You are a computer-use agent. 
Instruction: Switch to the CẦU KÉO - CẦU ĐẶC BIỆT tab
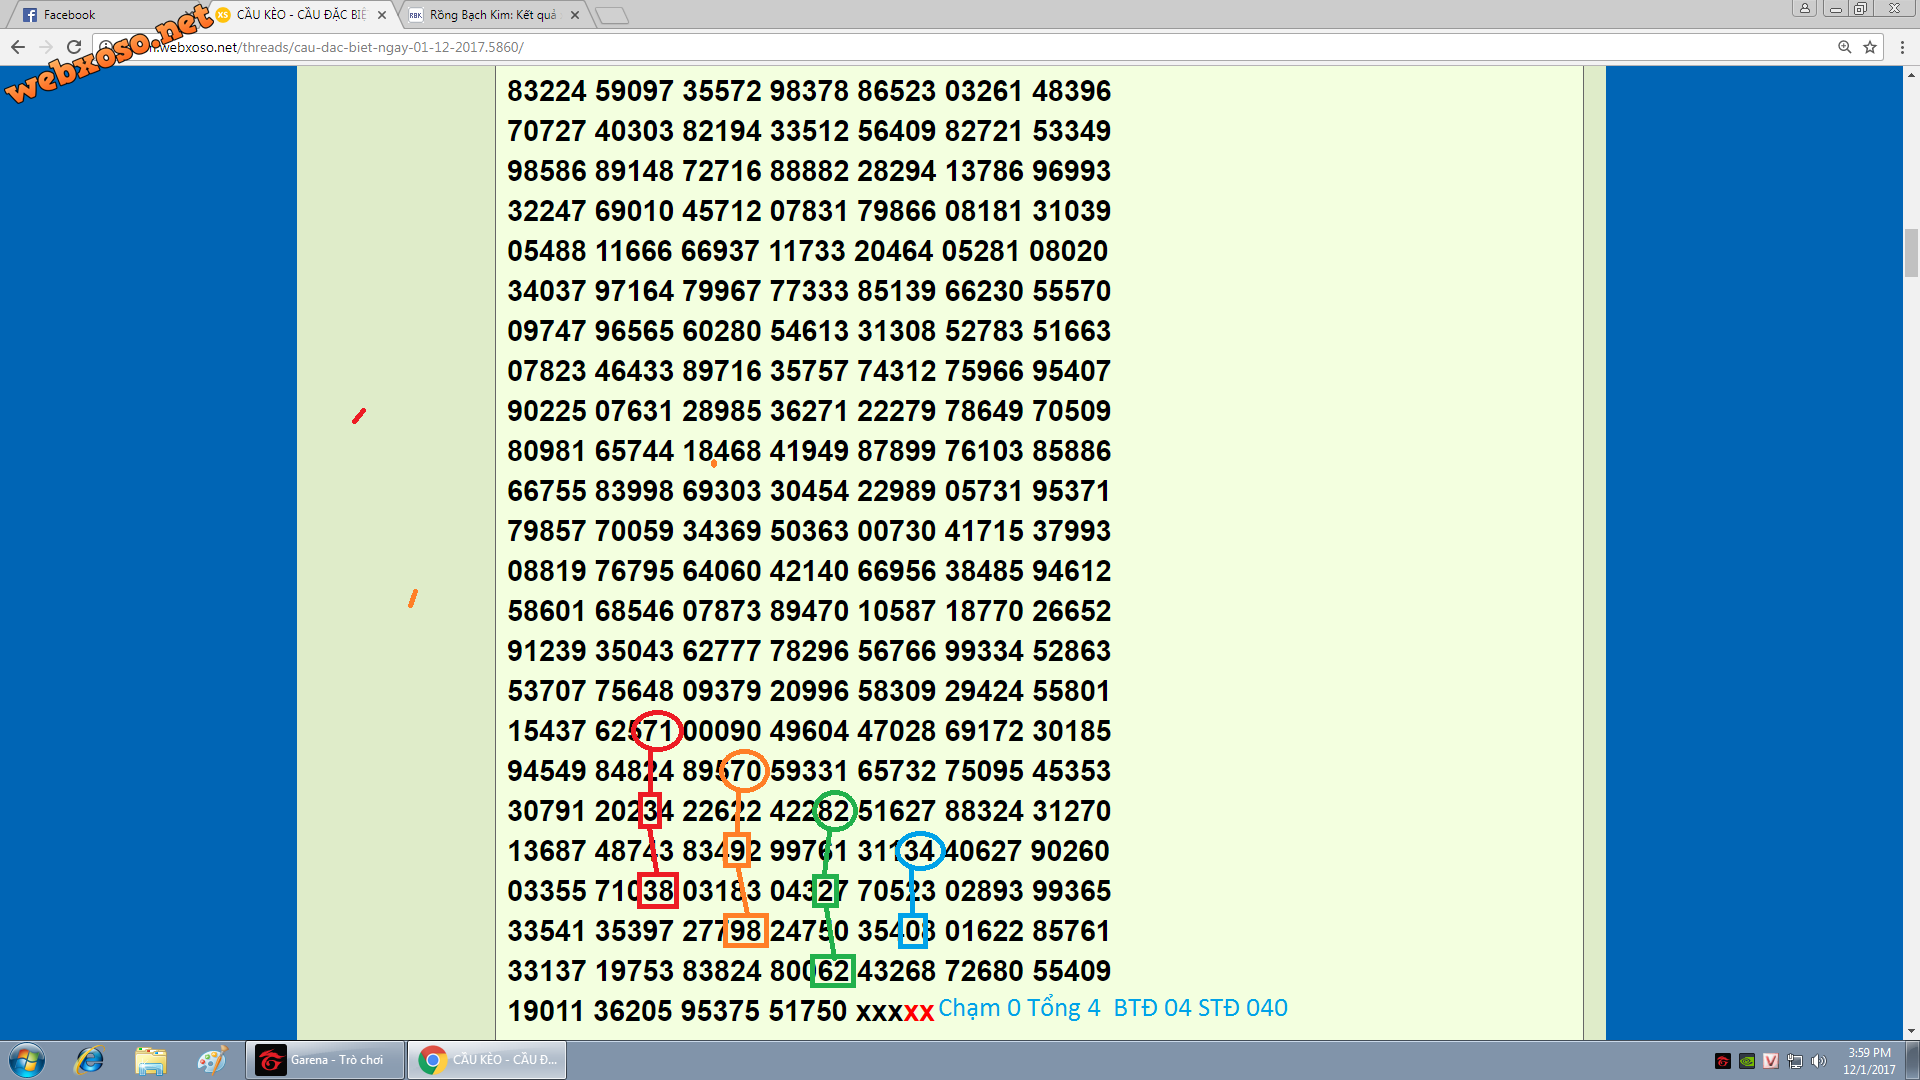300,15
